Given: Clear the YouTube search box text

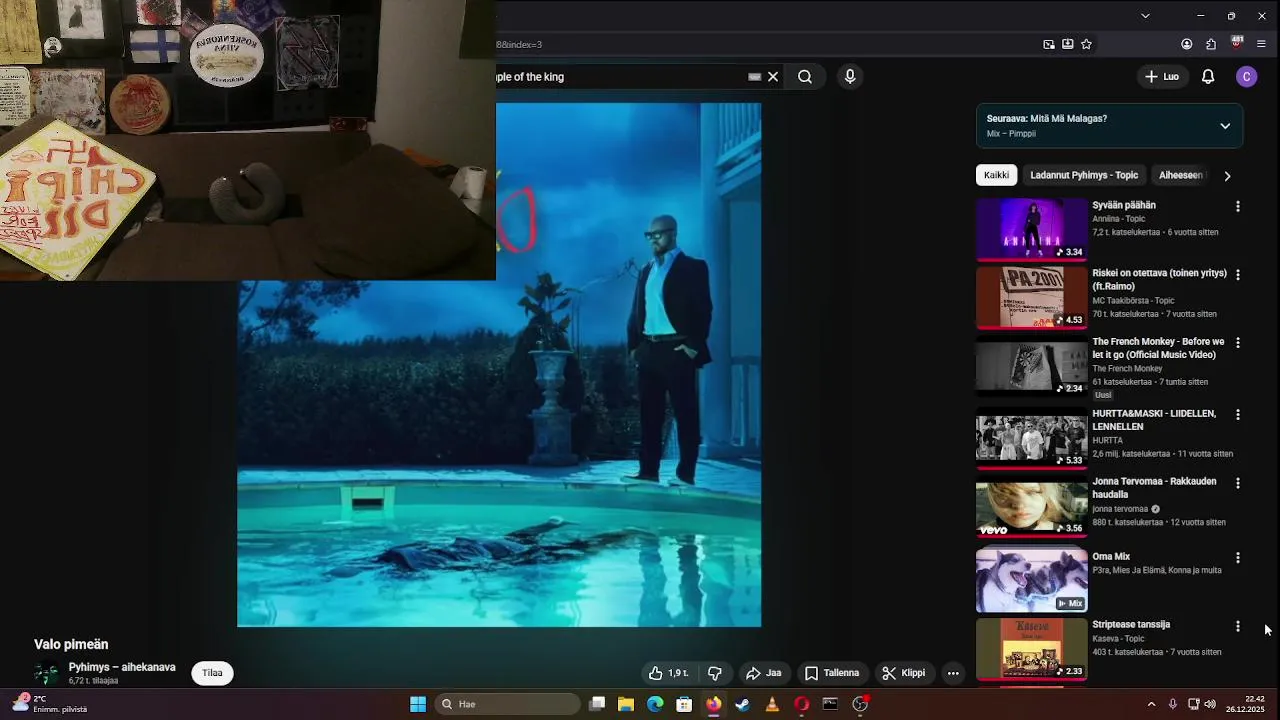Looking at the screenshot, I should tap(773, 77).
